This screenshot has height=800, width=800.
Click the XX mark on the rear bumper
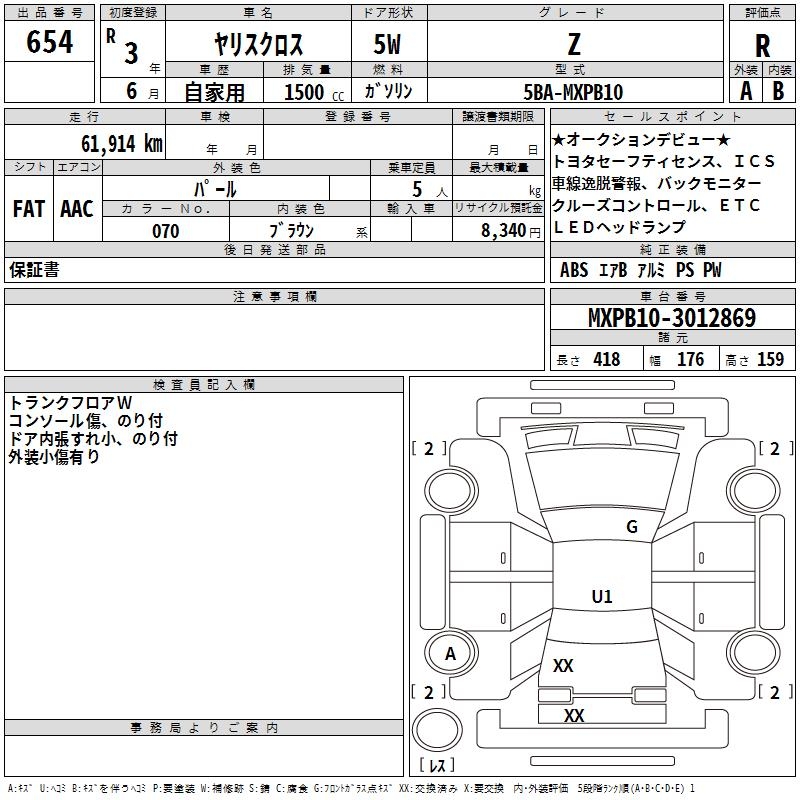pyautogui.click(x=574, y=716)
